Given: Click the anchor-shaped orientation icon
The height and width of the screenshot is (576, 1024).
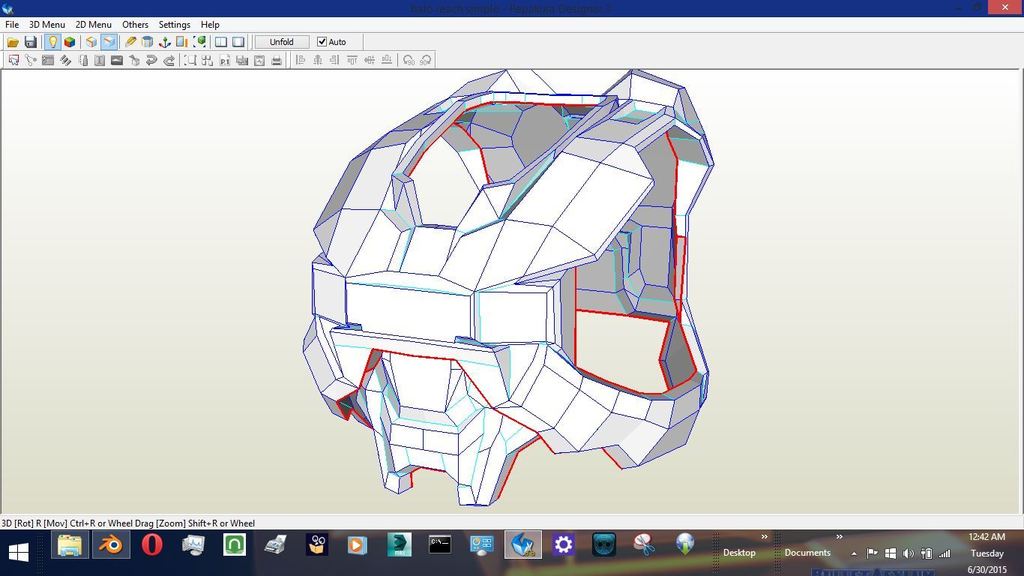Looking at the screenshot, I should pos(165,42).
